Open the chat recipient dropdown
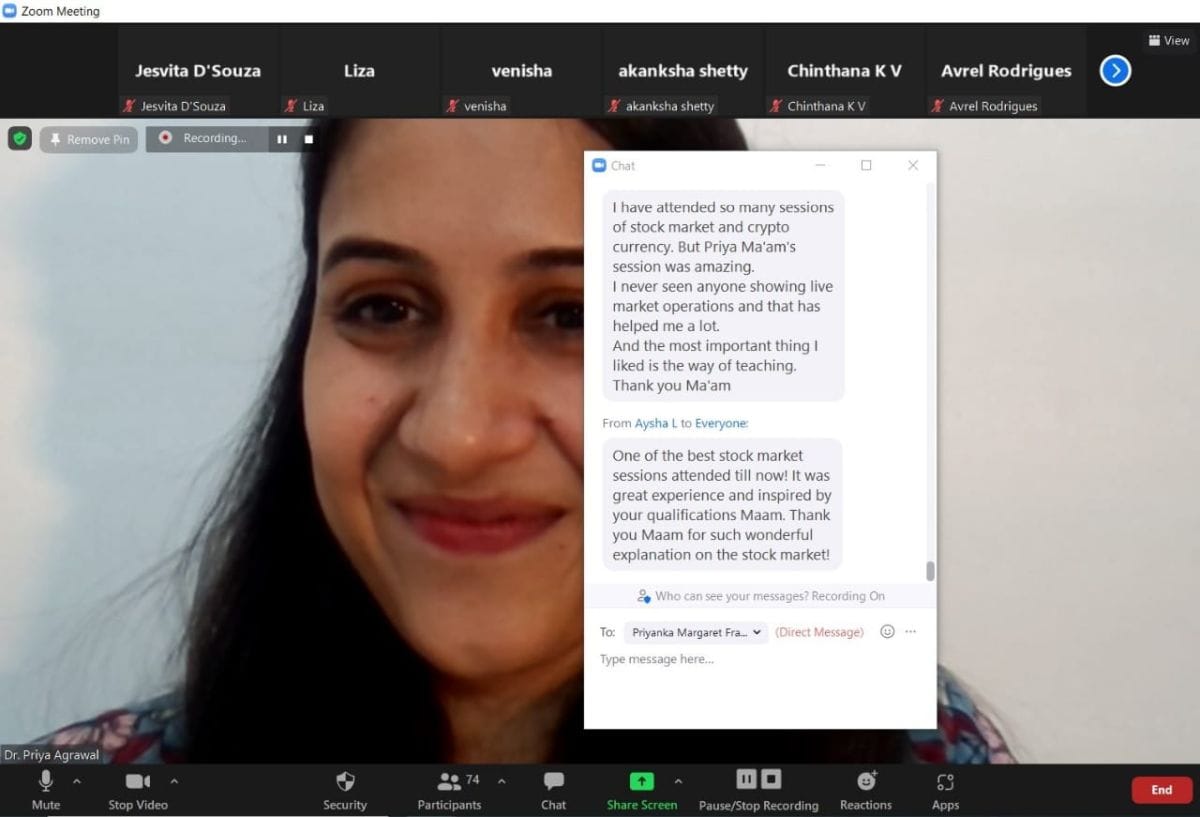Screen dimensions: 1200x817 coord(695,632)
